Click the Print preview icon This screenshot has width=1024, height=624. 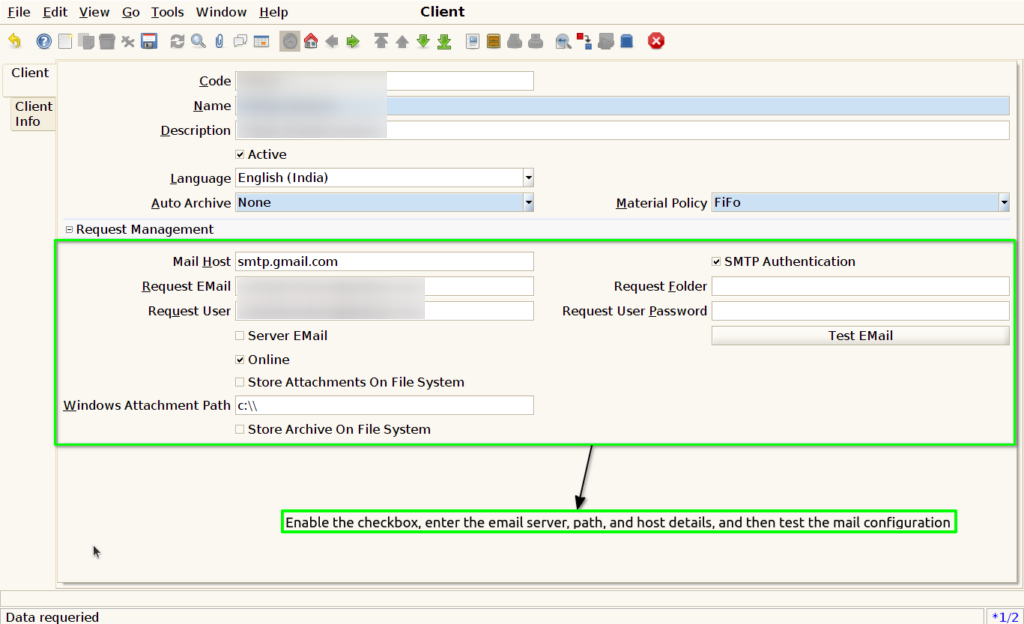pos(515,41)
